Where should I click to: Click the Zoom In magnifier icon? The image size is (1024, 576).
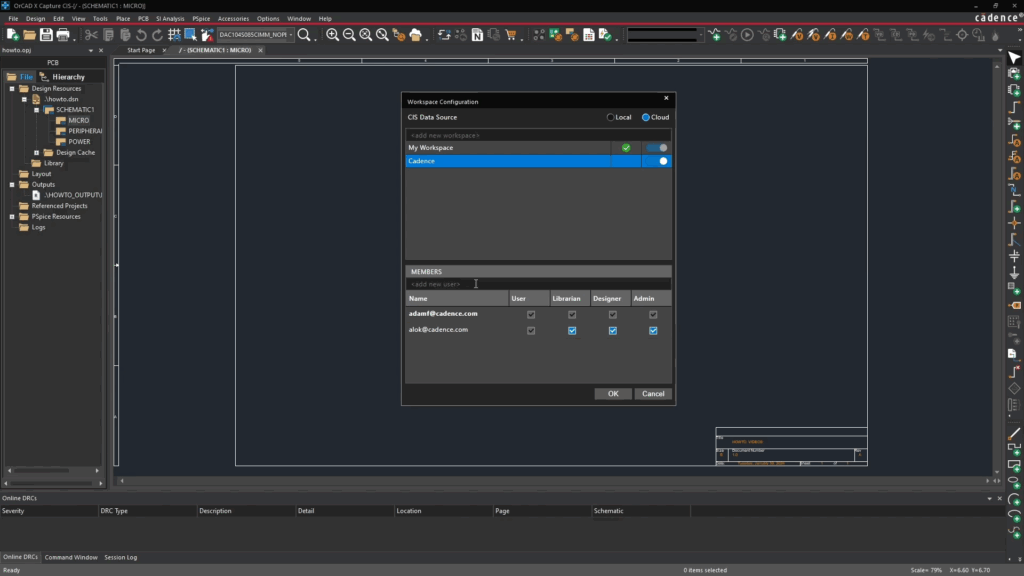coord(332,35)
